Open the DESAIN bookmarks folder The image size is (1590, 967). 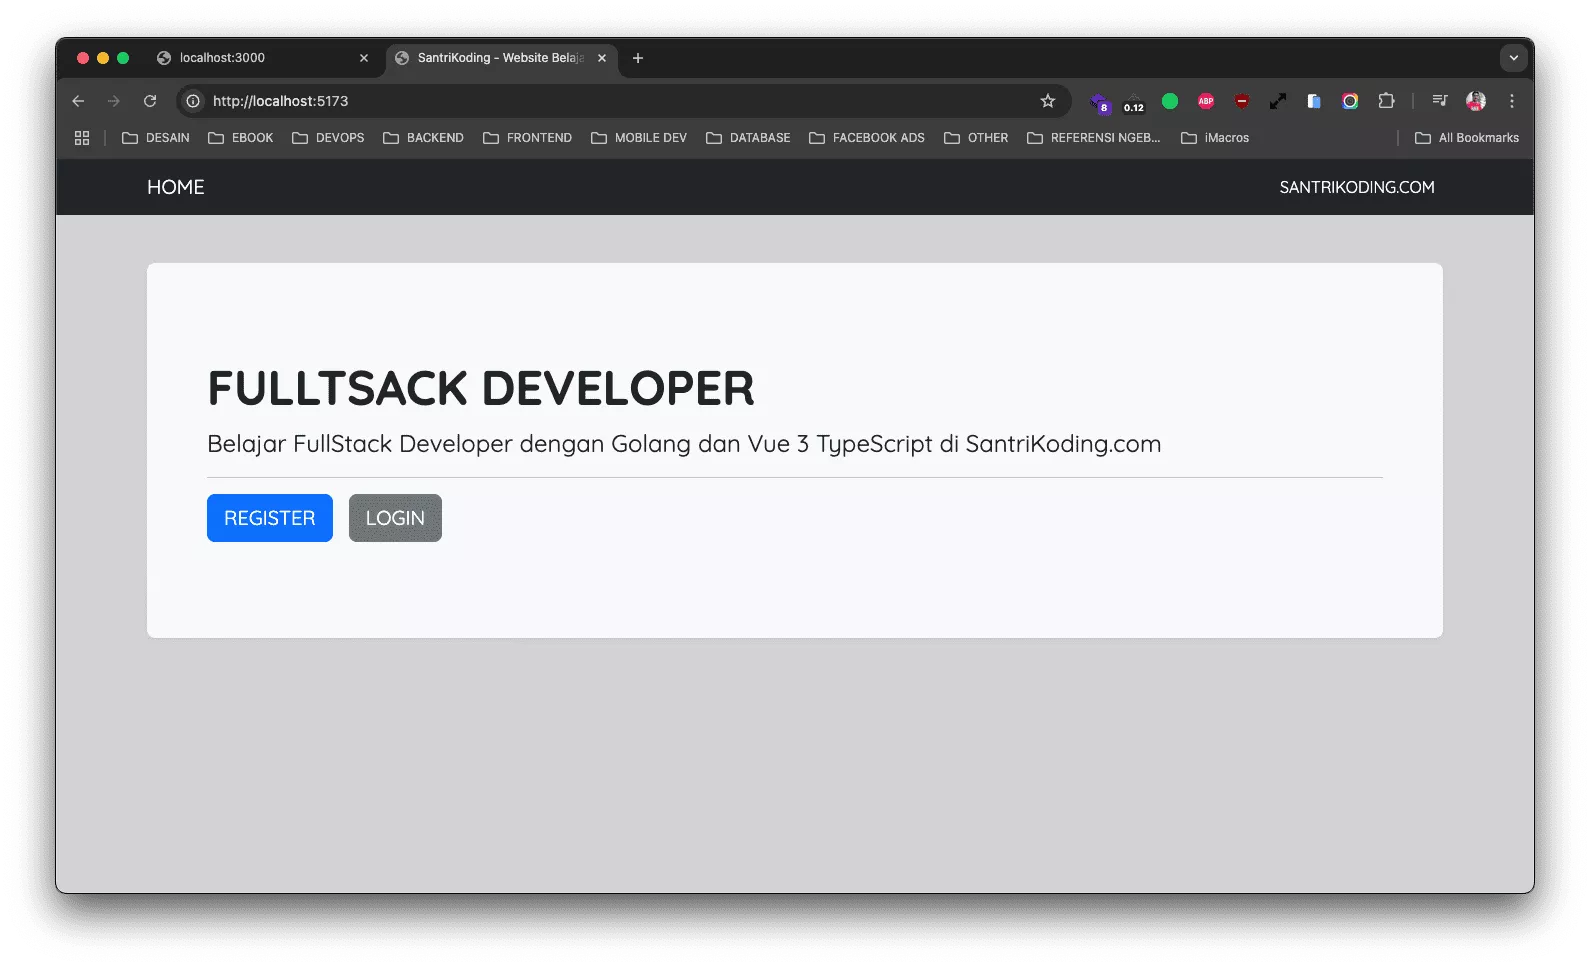click(156, 138)
